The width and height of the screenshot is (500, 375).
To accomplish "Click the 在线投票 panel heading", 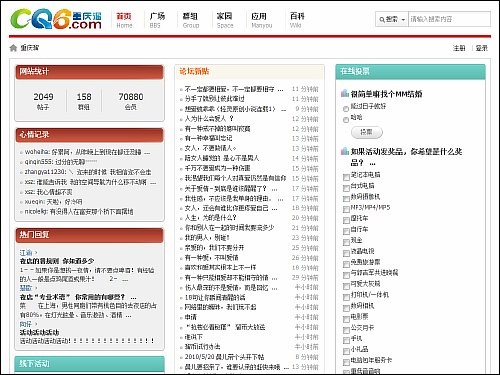I will coord(355,71).
